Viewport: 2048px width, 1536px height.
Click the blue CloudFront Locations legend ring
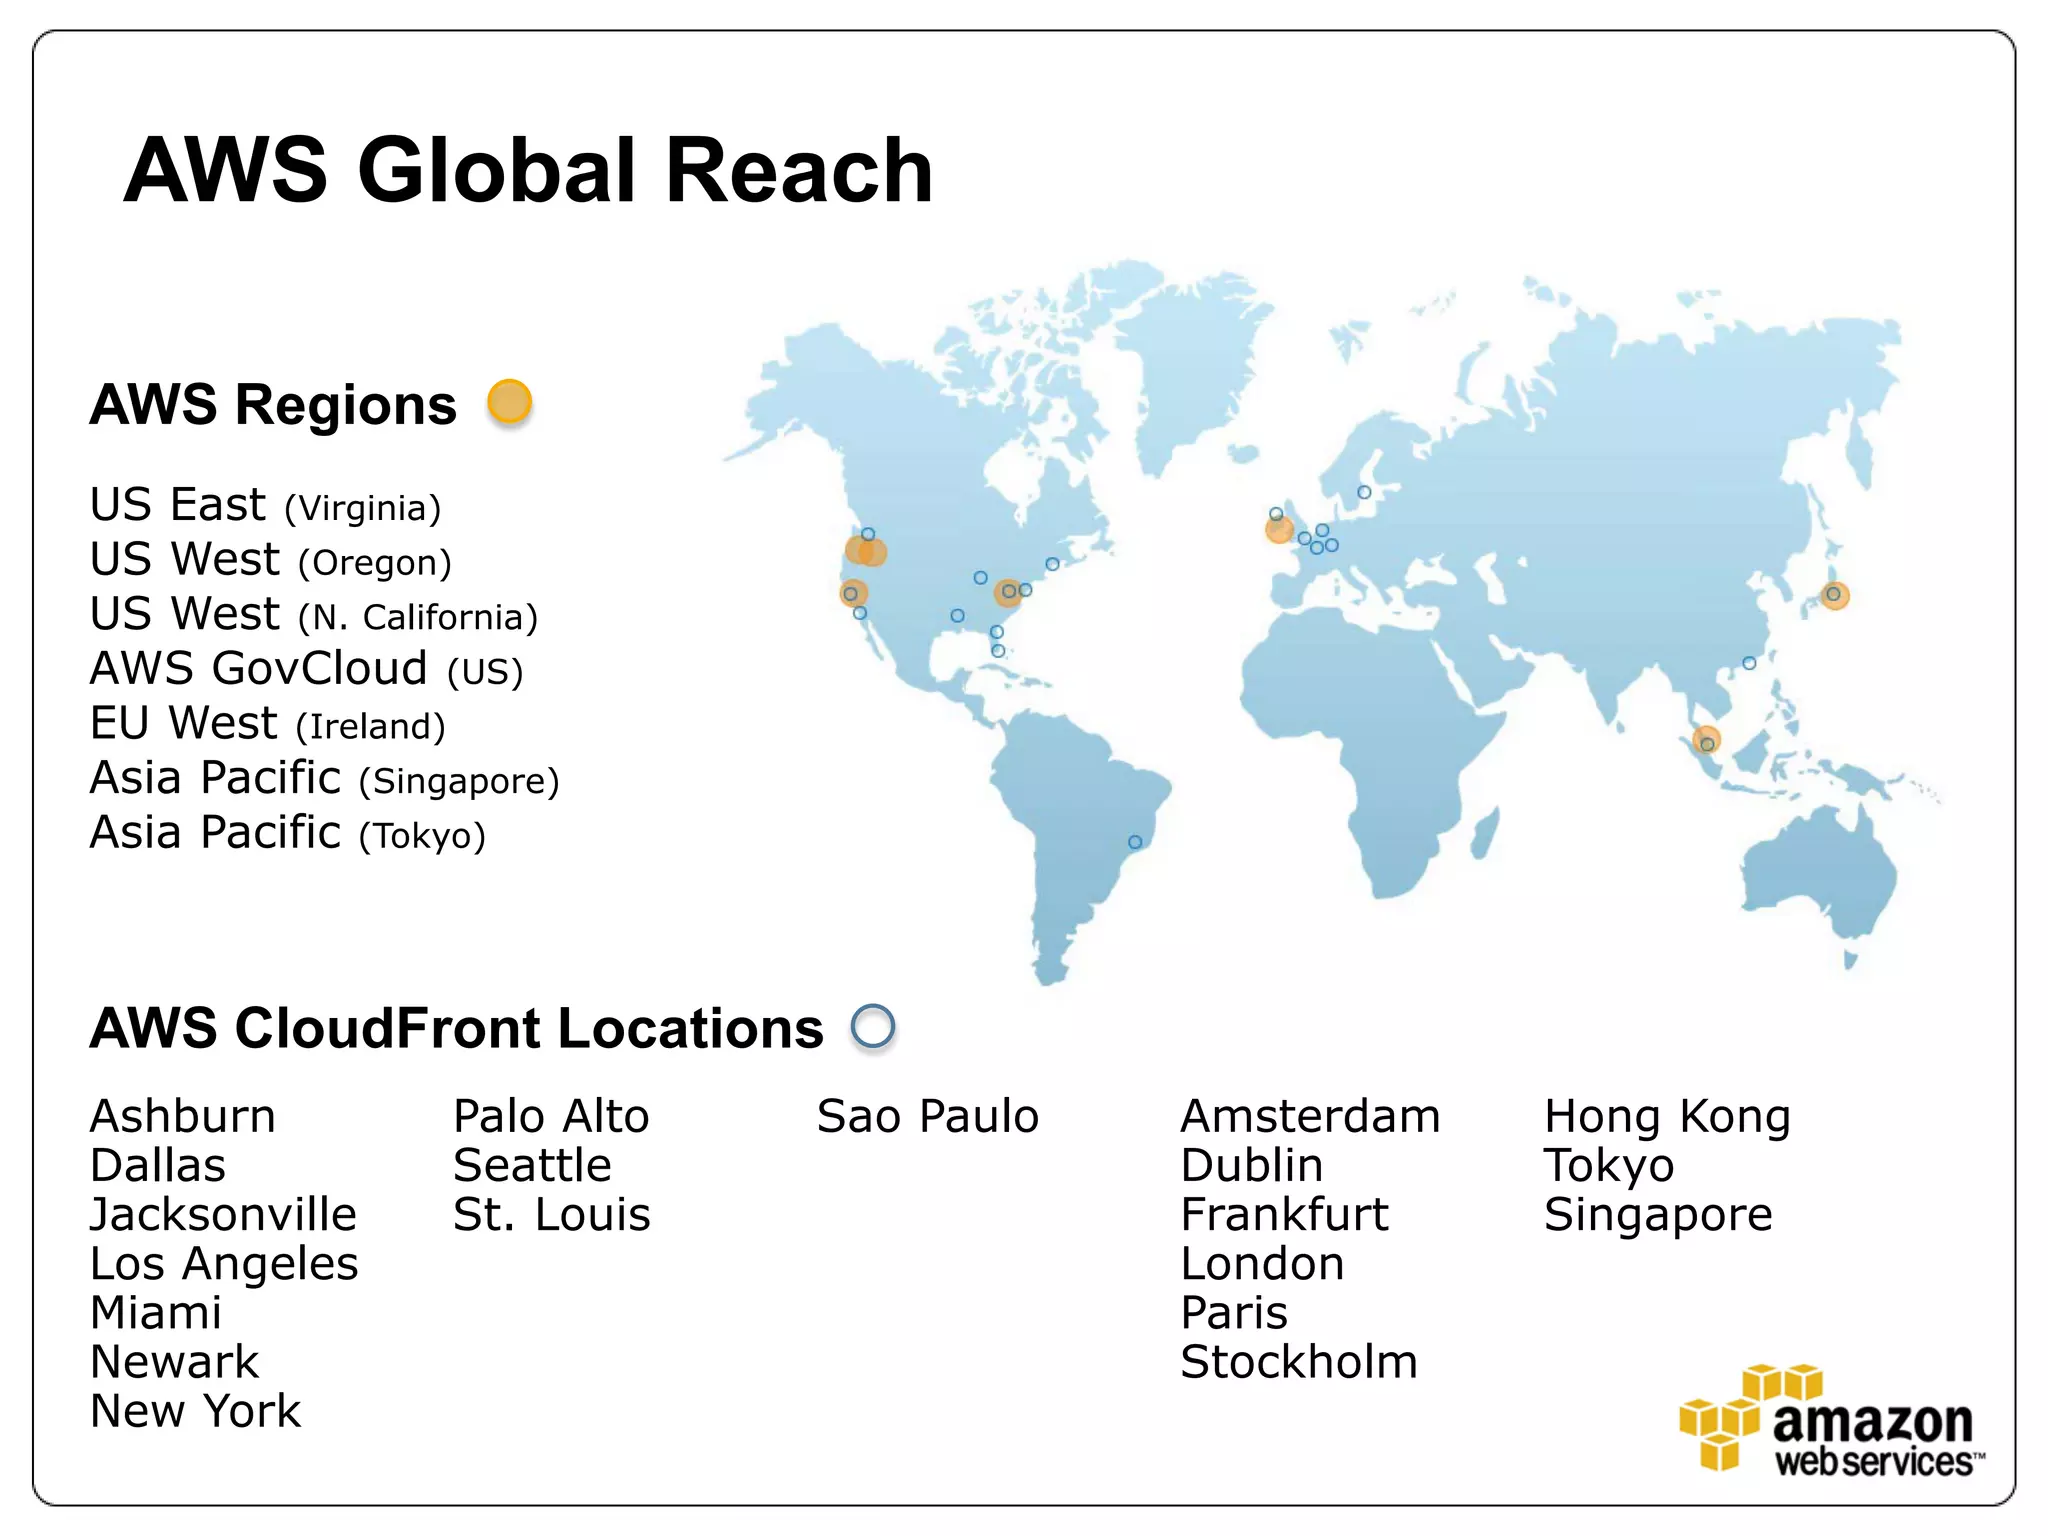(873, 1026)
